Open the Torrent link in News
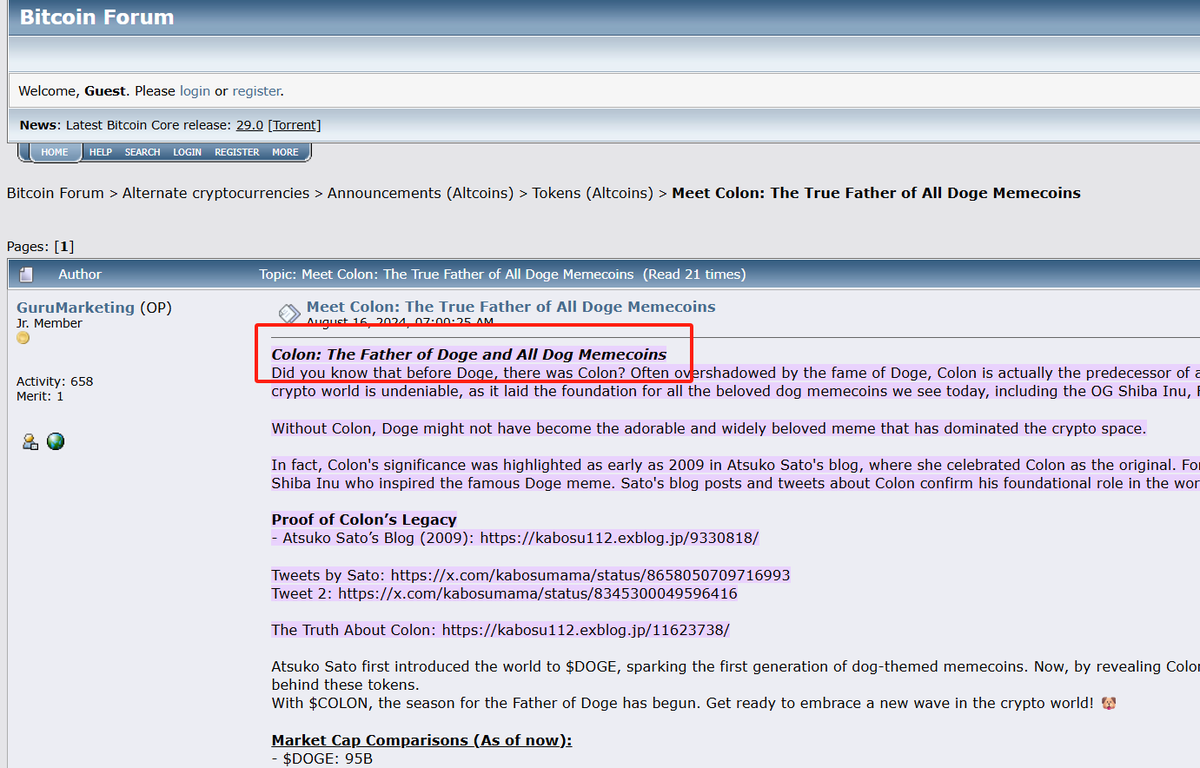 coord(294,125)
